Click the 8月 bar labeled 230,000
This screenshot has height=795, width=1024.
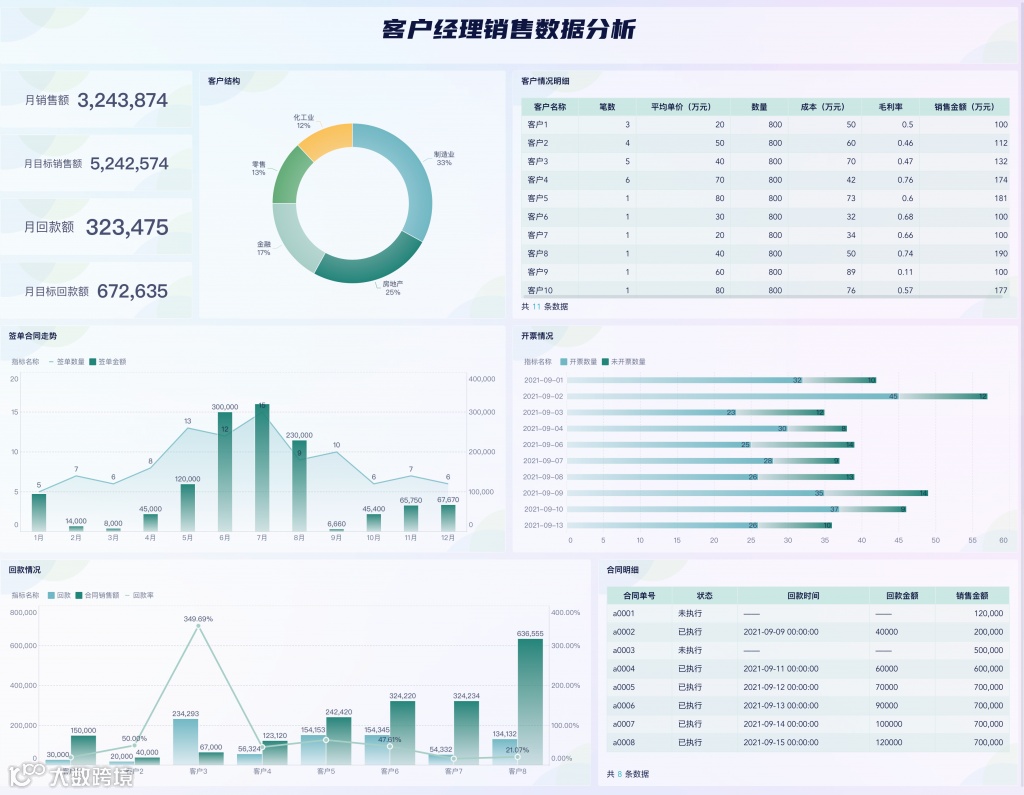[299, 485]
